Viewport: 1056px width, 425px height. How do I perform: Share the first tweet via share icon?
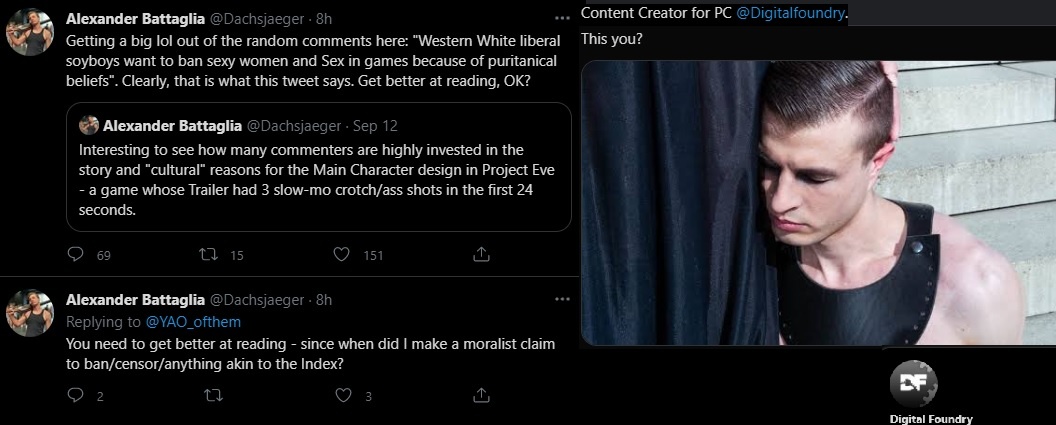click(x=481, y=254)
